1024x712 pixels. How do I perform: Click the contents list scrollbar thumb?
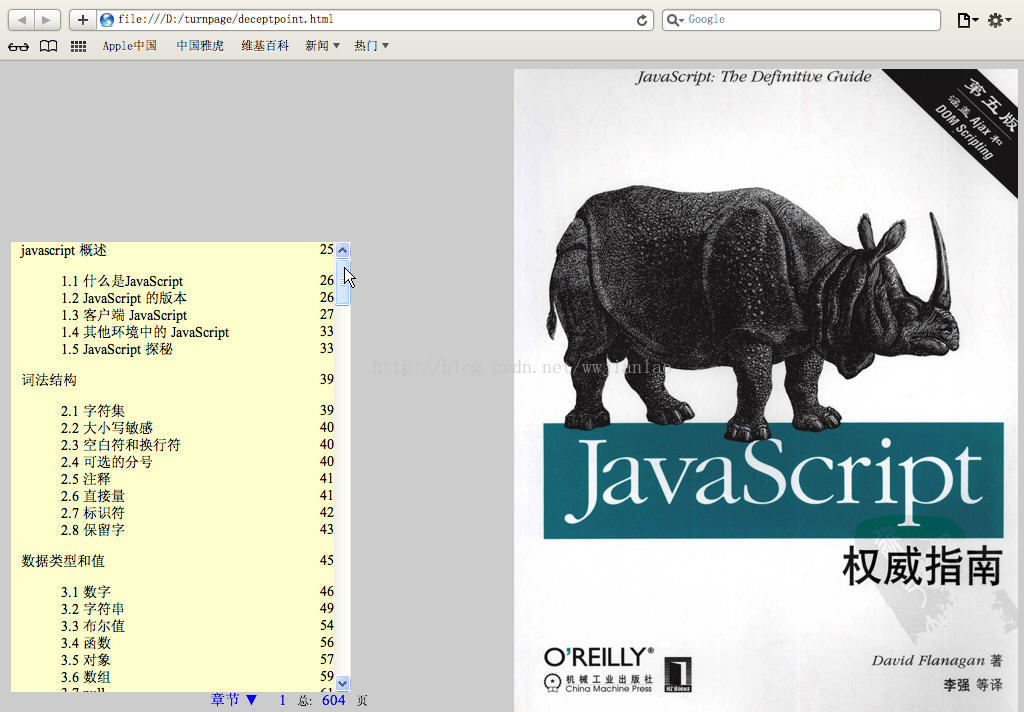click(342, 282)
